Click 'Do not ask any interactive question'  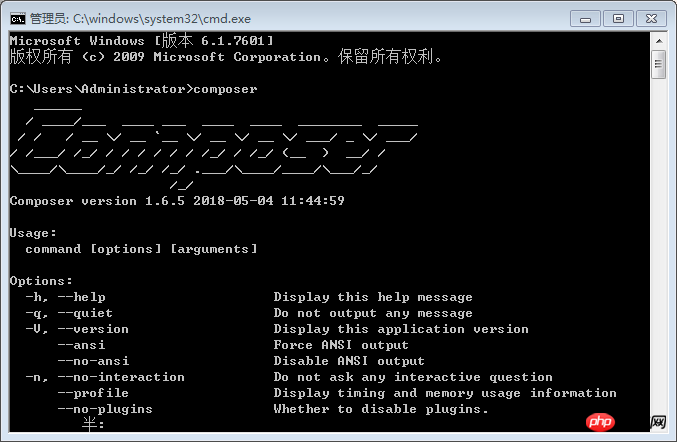(413, 377)
